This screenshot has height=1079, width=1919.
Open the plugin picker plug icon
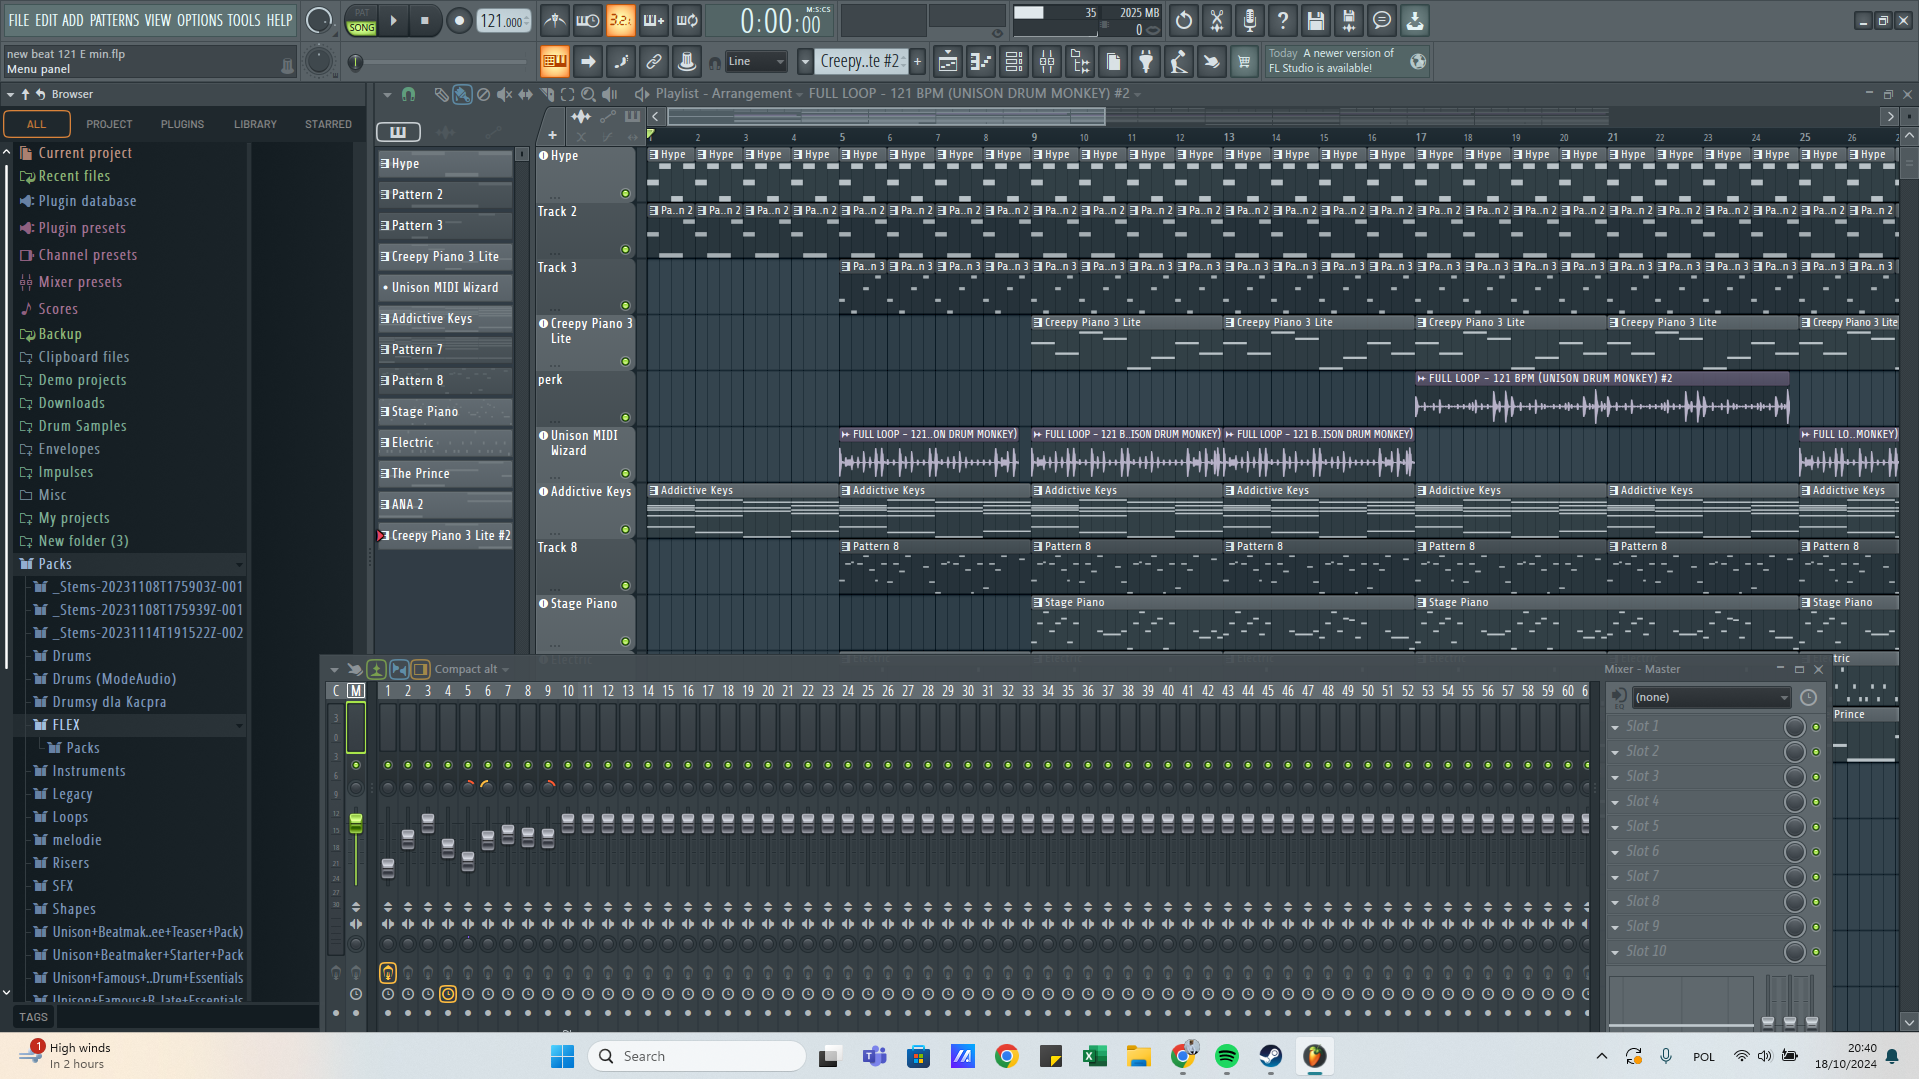coord(1146,62)
